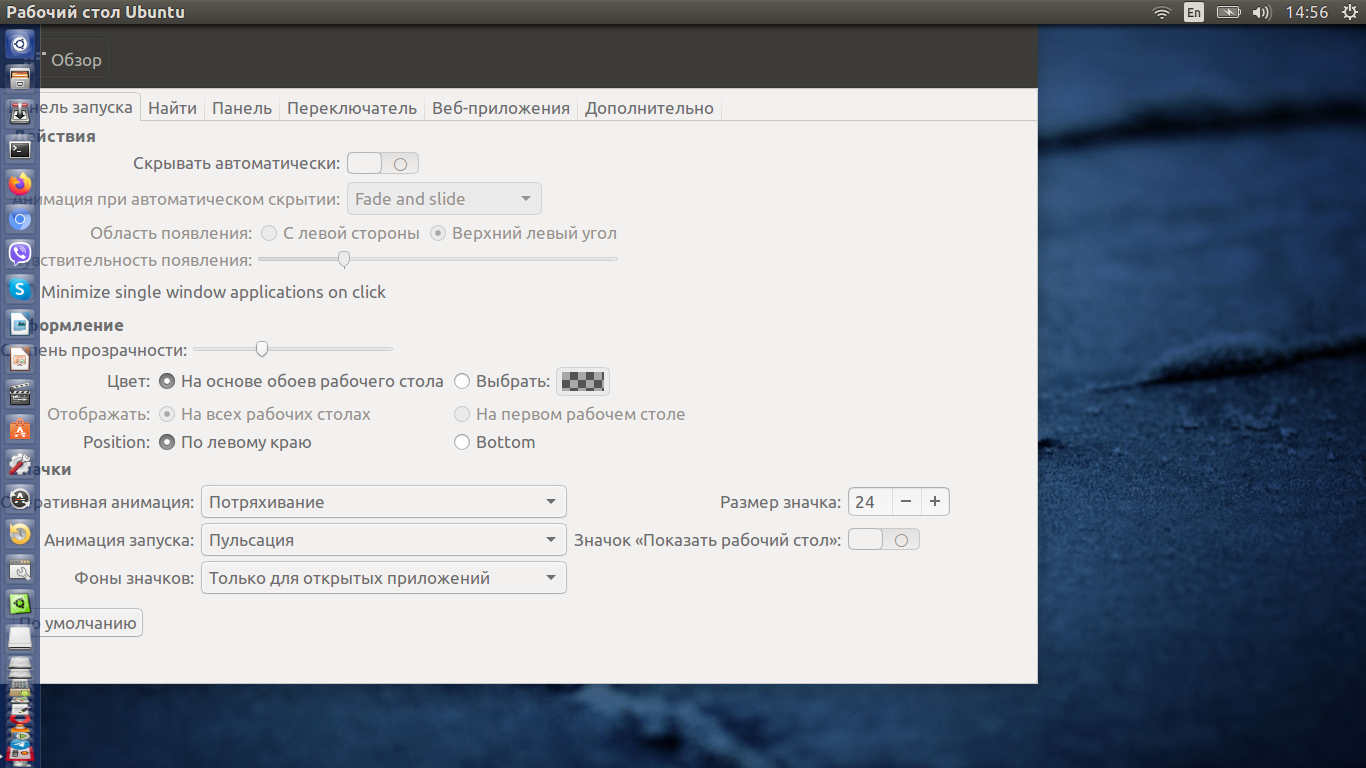Screen dimensions: 1366x768
Task: Toggle the auto-hide launcher switch
Action: [383, 163]
